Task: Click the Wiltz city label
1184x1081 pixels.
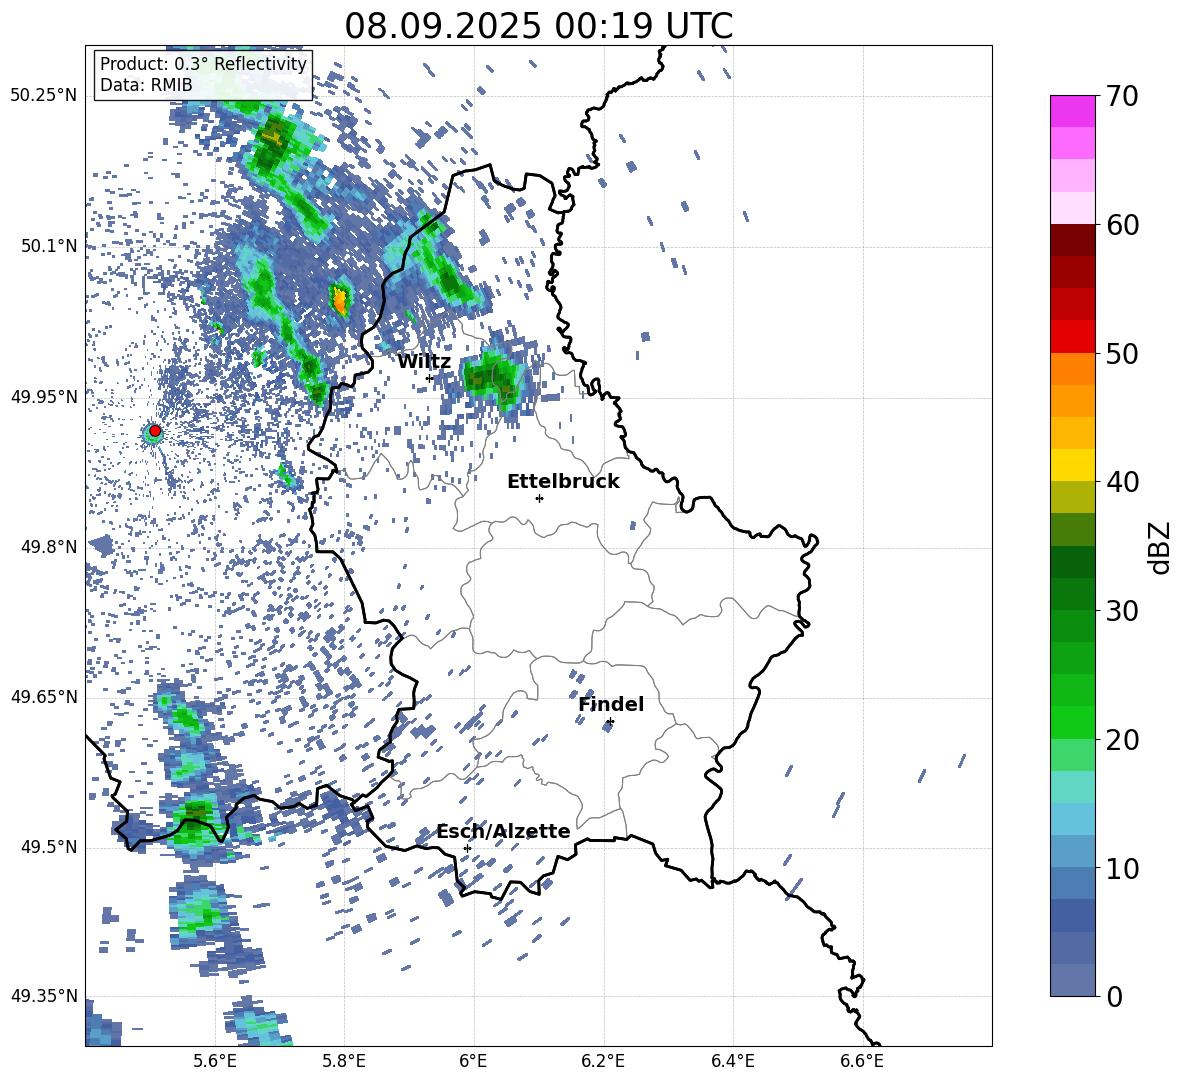Action: click(x=424, y=362)
